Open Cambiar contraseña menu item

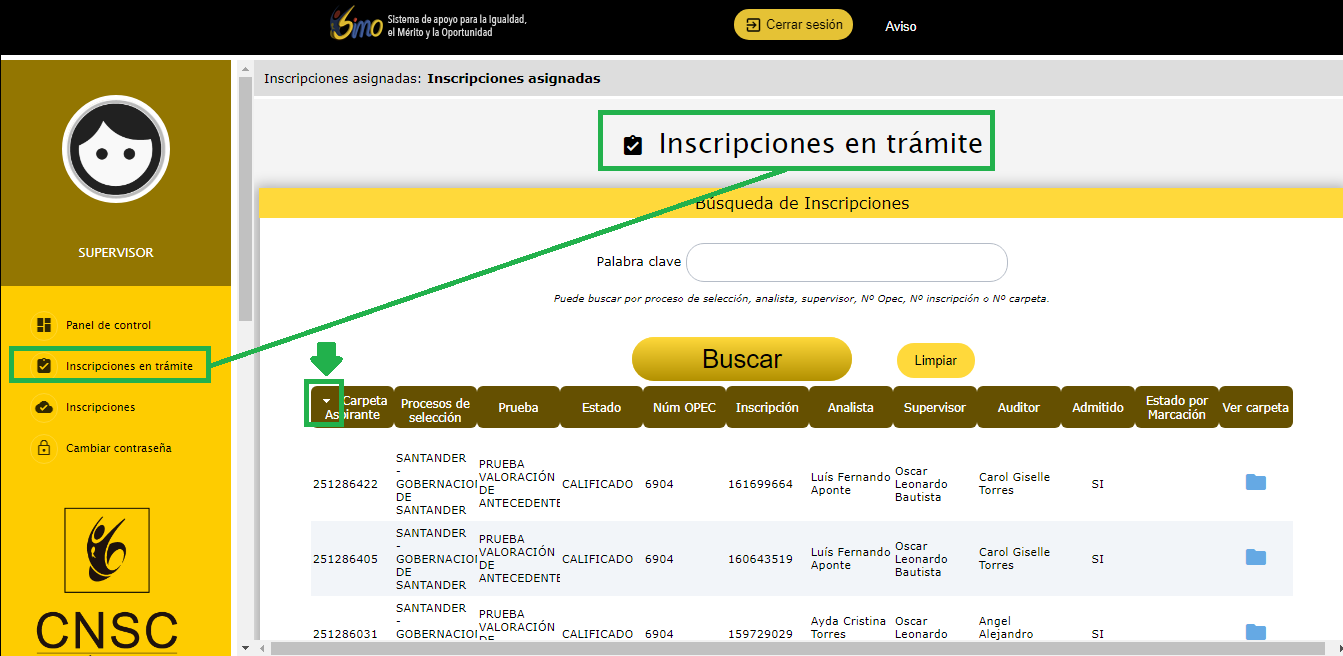[118, 448]
